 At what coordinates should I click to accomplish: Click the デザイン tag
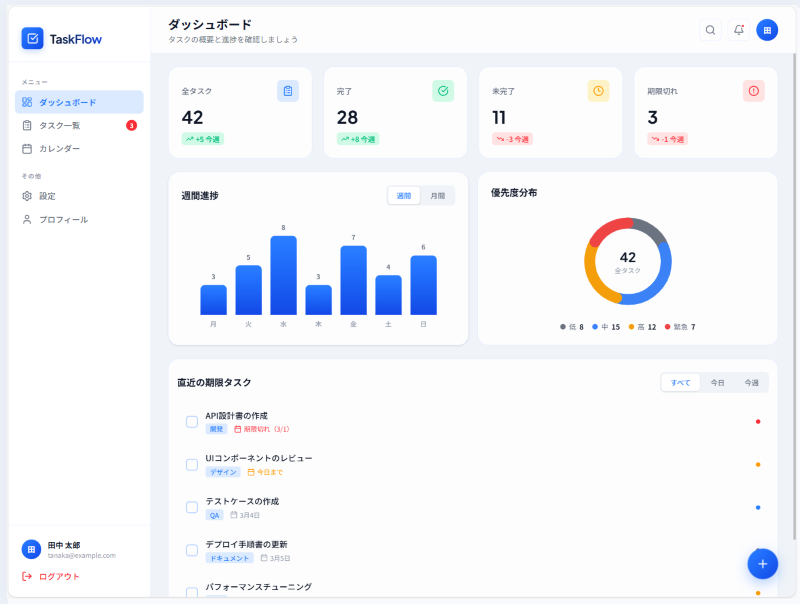pos(223,472)
